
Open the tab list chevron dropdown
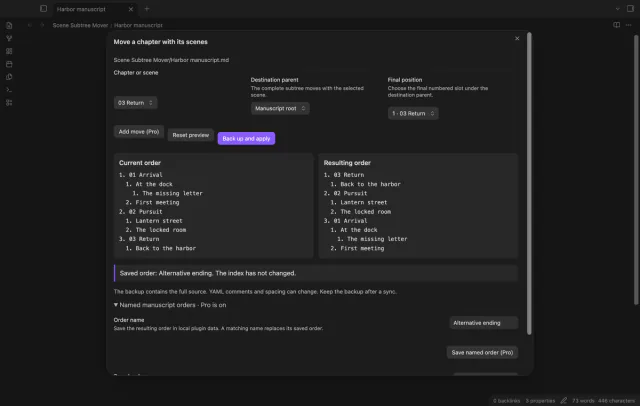tap(618, 9)
